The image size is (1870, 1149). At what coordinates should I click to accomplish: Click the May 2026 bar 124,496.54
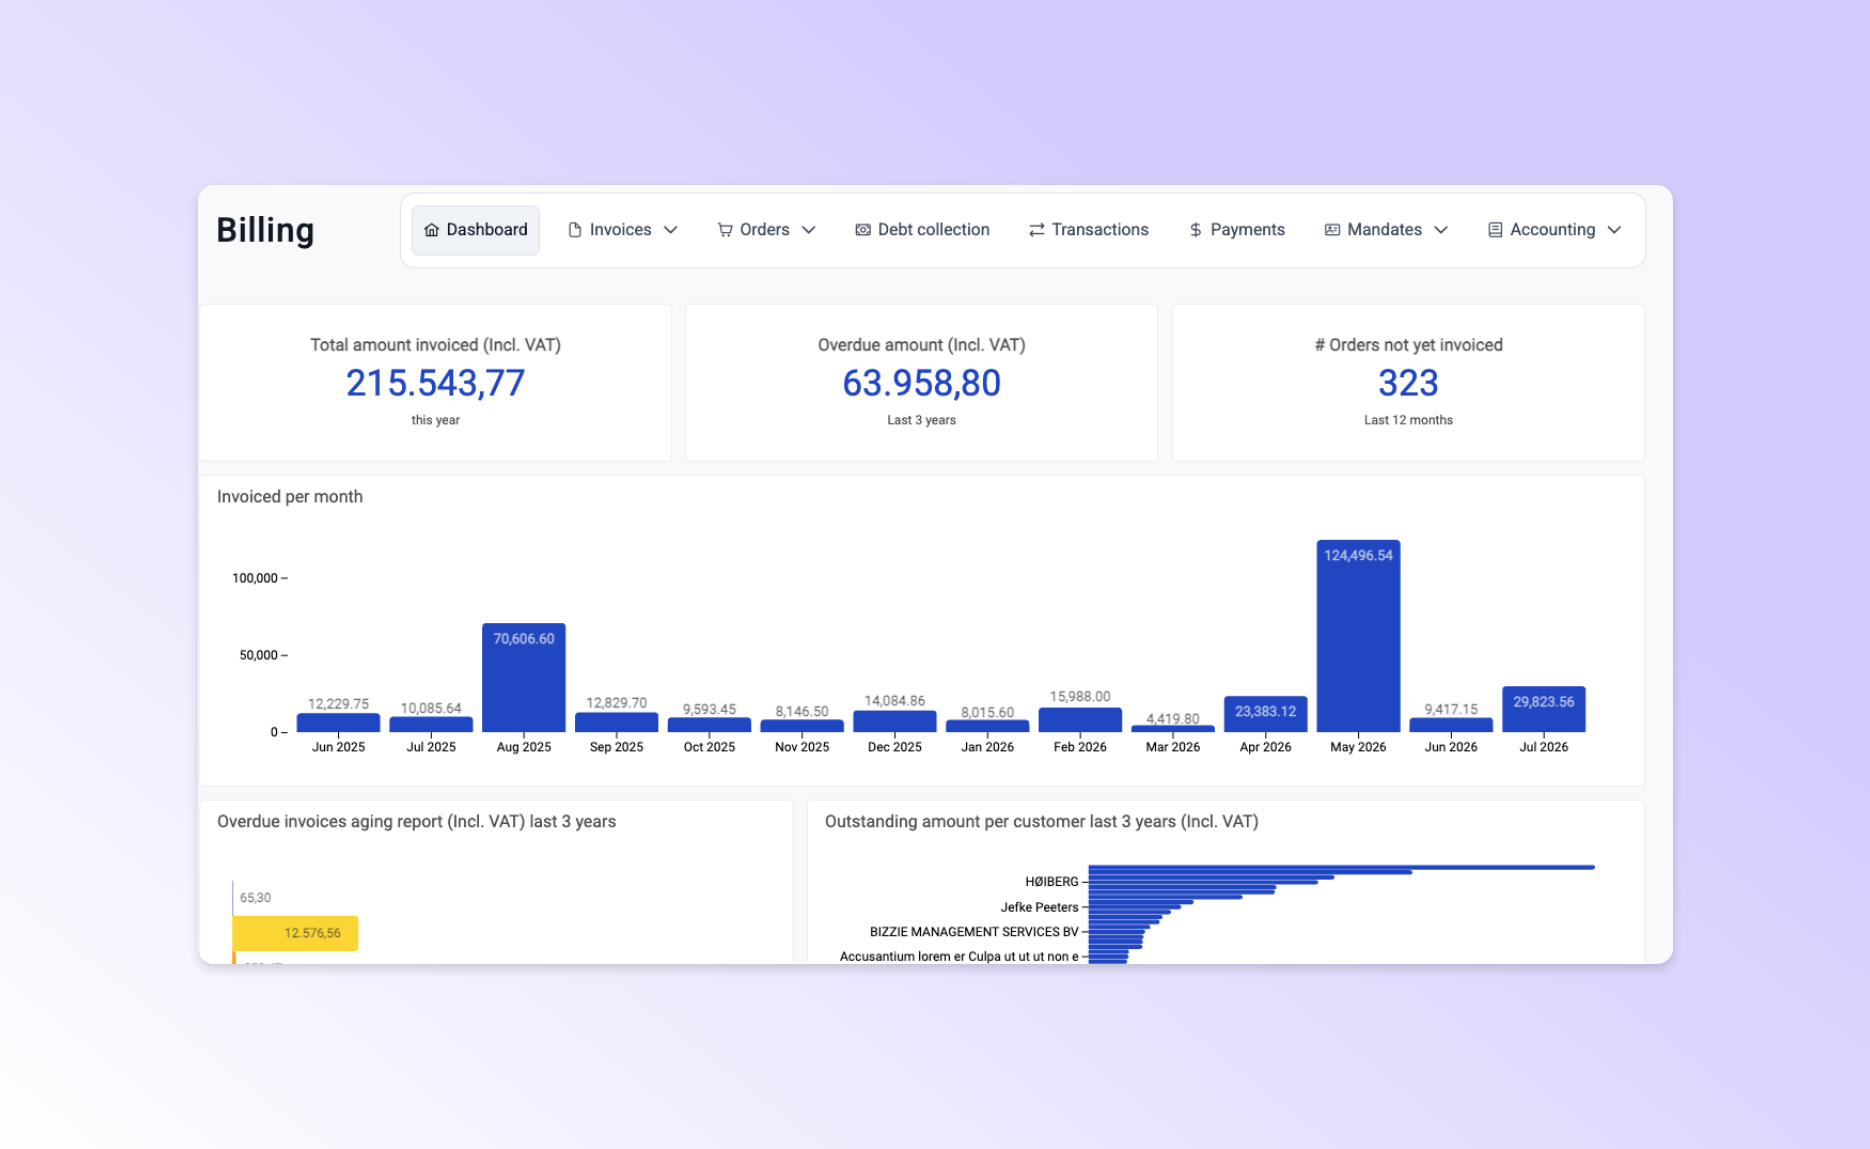click(1358, 636)
